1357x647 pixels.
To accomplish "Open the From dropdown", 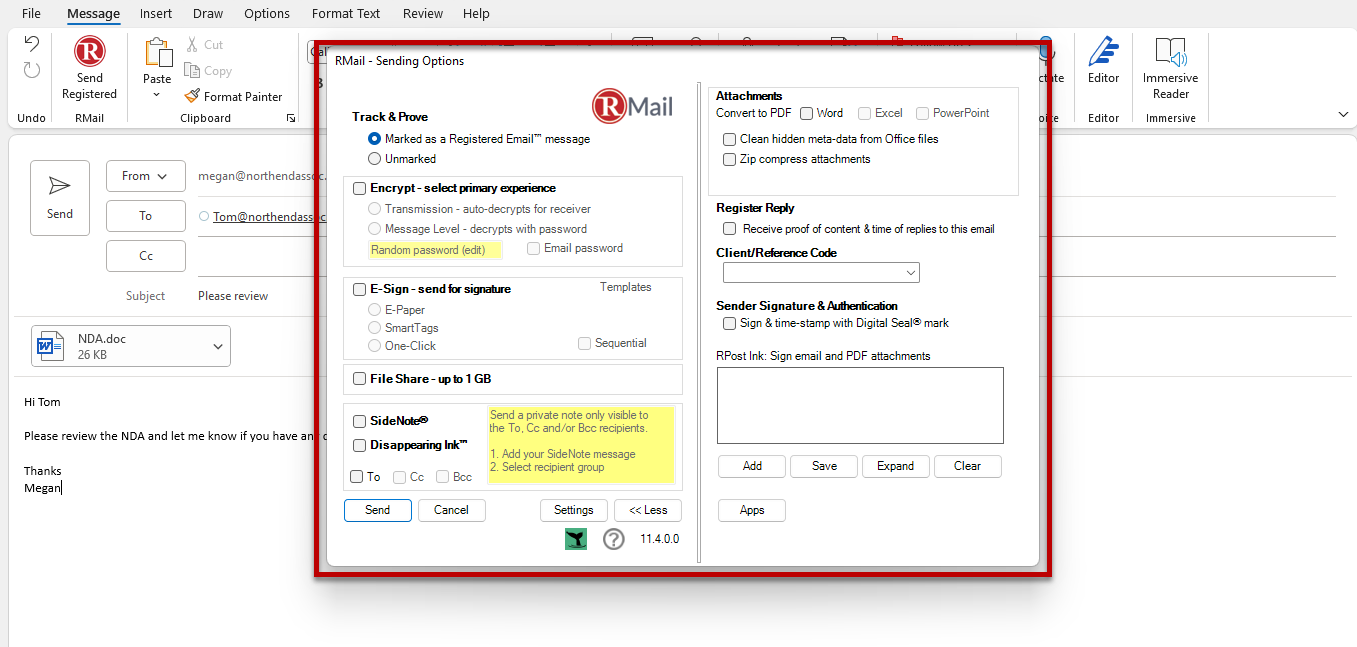I will (145, 176).
